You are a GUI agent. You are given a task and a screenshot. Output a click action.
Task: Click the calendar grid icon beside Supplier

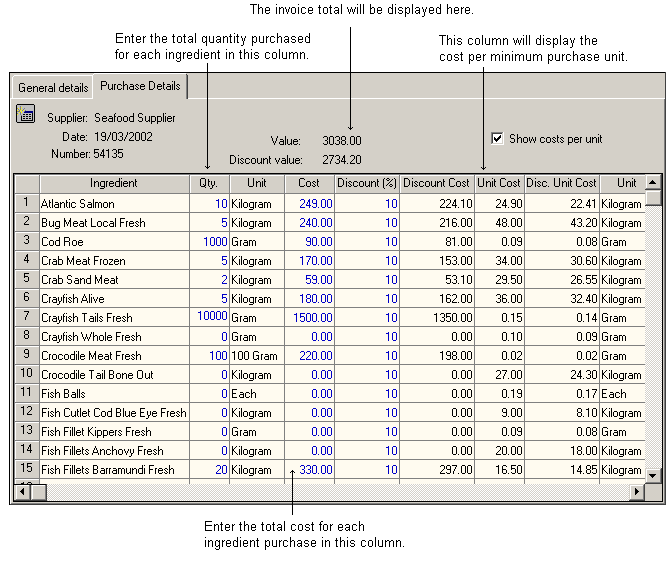pyautogui.click(x=26, y=114)
